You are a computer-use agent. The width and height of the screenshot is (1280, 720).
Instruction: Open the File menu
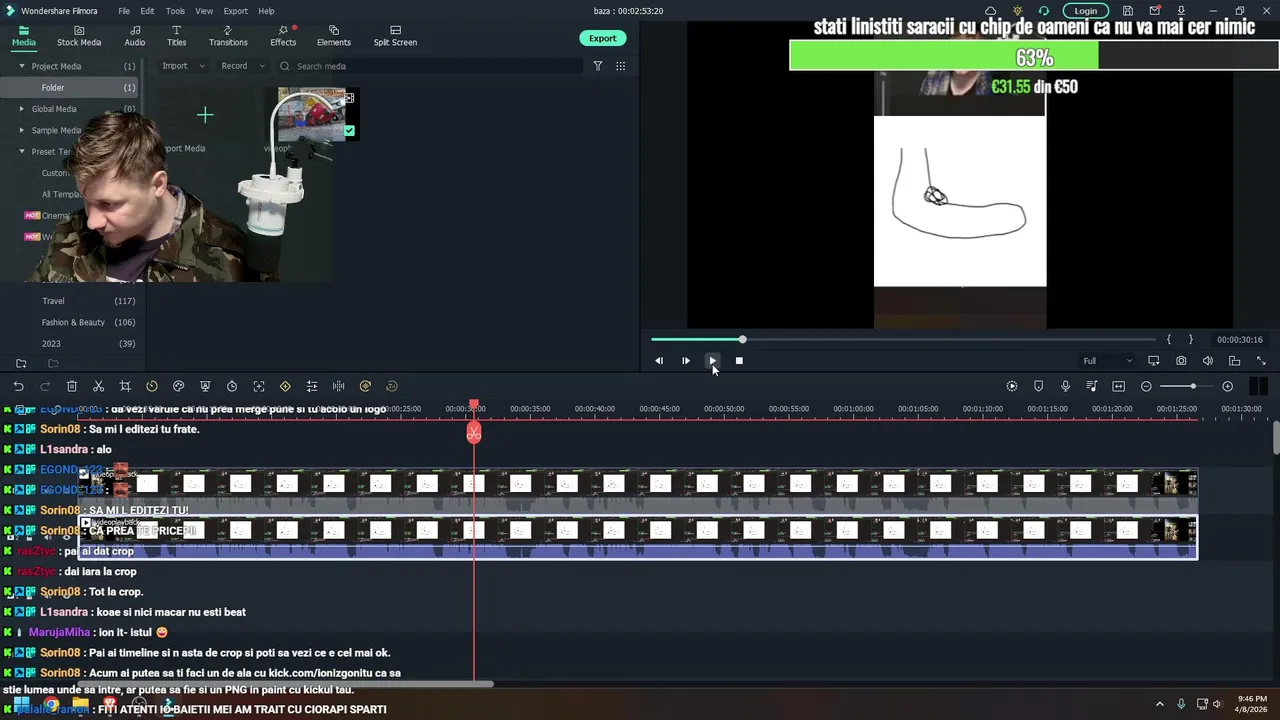click(x=124, y=11)
